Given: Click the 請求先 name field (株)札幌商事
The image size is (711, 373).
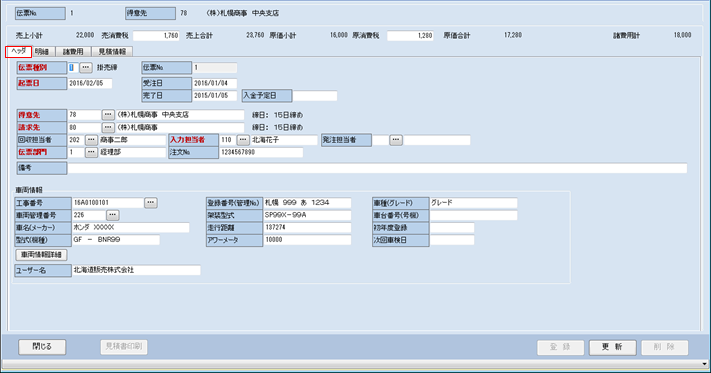Looking at the screenshot, I should tap(180, 127).
